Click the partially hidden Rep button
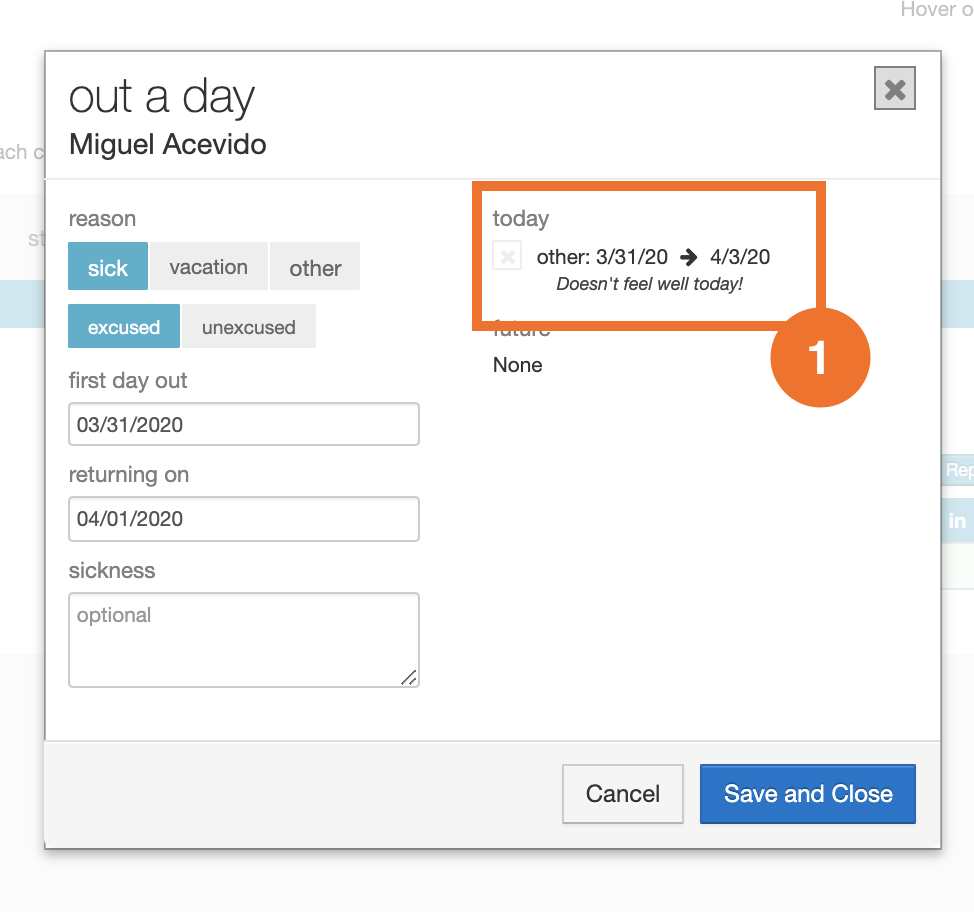Screen dimensions: 974x912 tap(958, 470)
